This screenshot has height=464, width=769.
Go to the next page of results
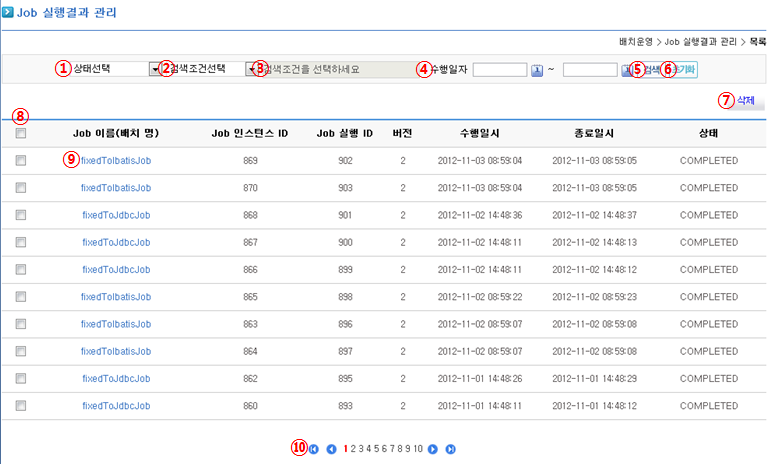tap(433, 449)
